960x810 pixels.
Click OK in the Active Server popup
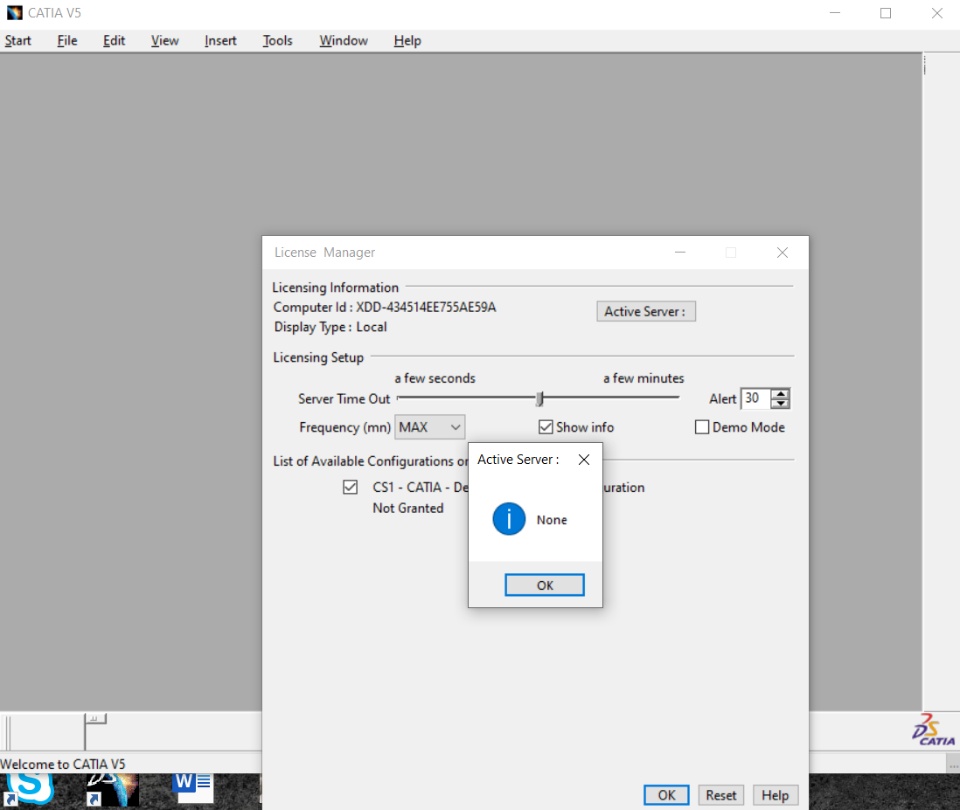tap(544, 585)
